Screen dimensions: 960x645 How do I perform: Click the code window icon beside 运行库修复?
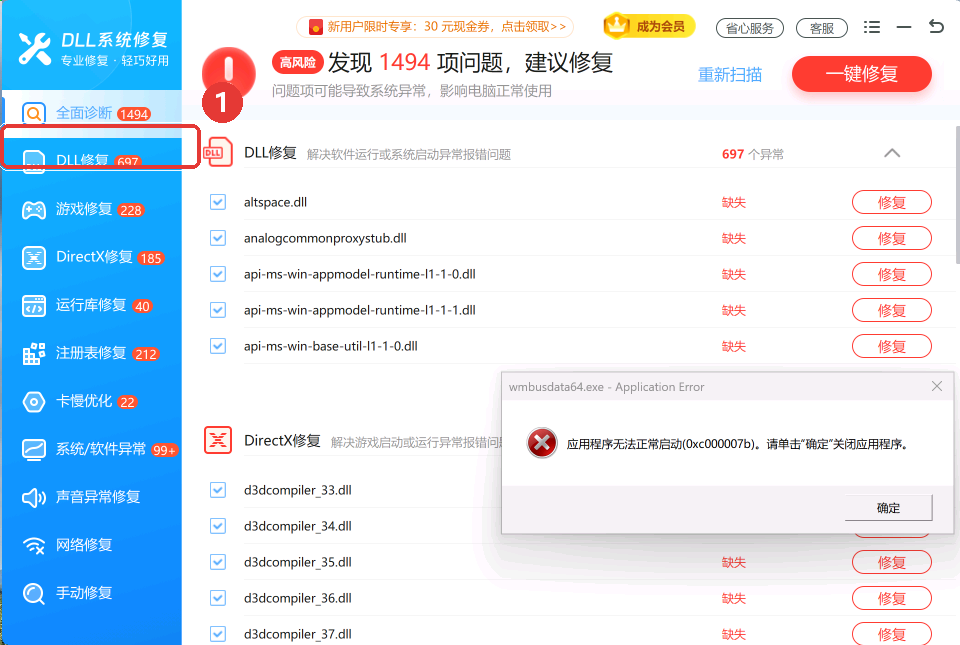(x=34, y=305)
